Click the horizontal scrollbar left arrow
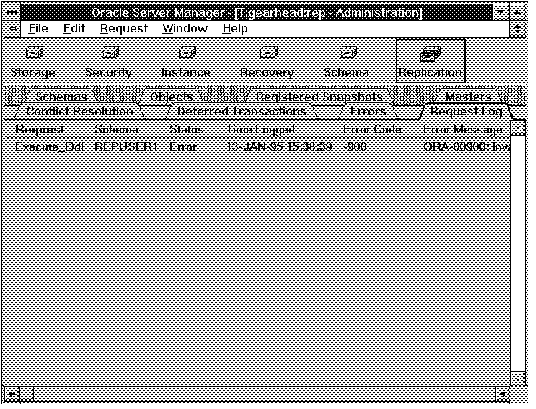The image size is (536, 409). 11,394
